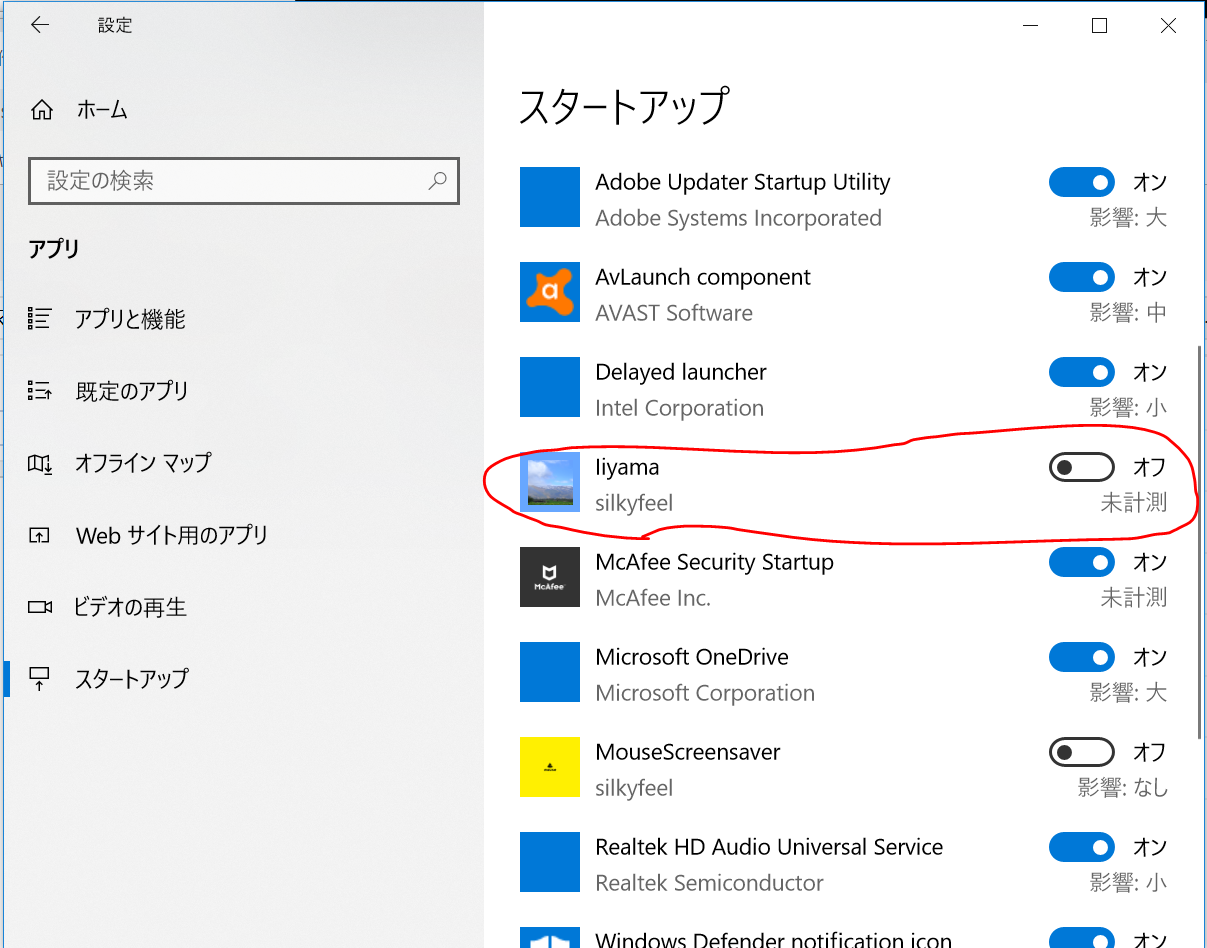Click the Microsoft OneDrive name

coord(692,657)
